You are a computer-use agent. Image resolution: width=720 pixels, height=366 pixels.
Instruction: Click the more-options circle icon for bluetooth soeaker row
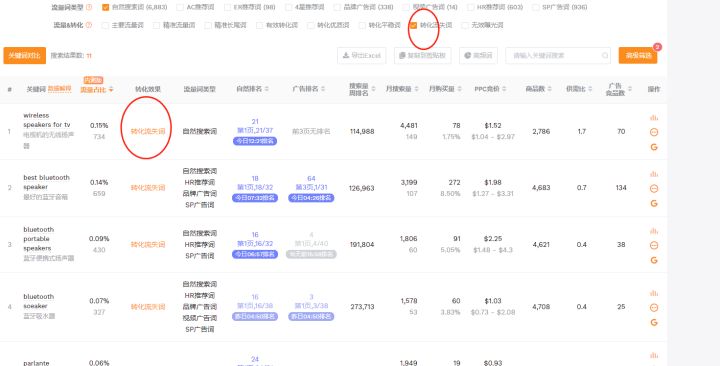[x=654, y=308]
